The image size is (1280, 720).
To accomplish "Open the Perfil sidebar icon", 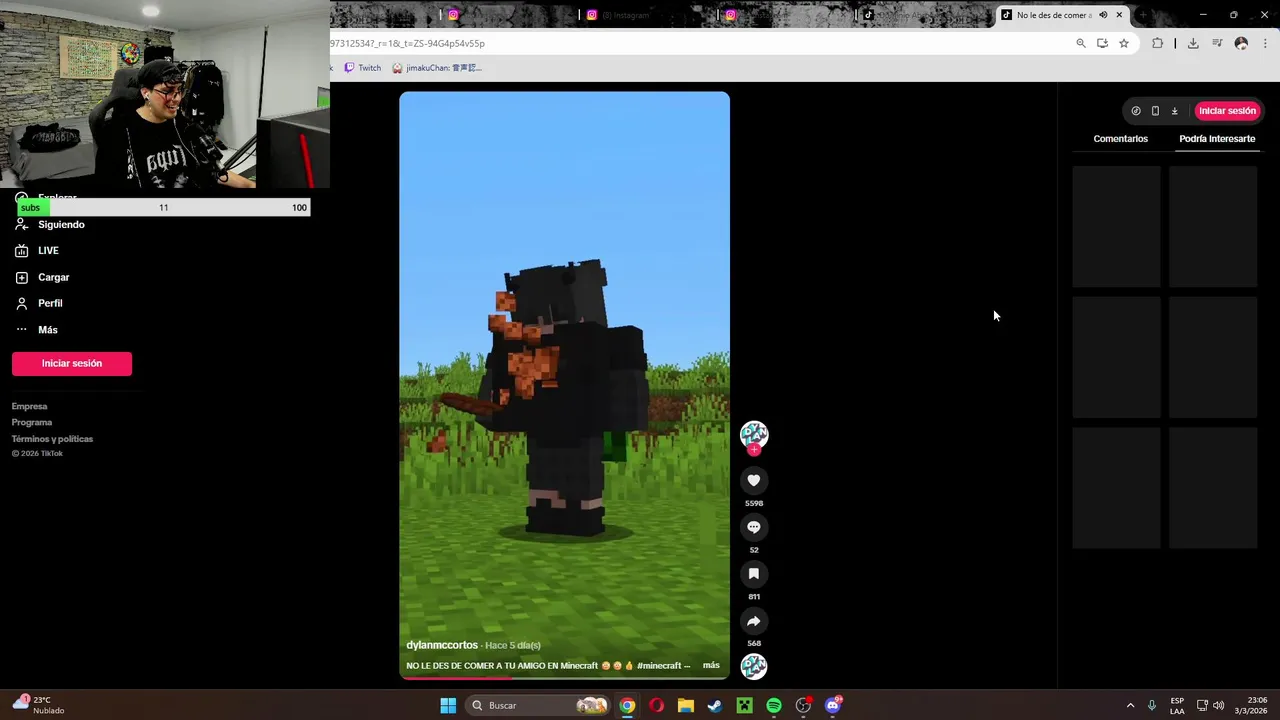I will pos(21,303).
